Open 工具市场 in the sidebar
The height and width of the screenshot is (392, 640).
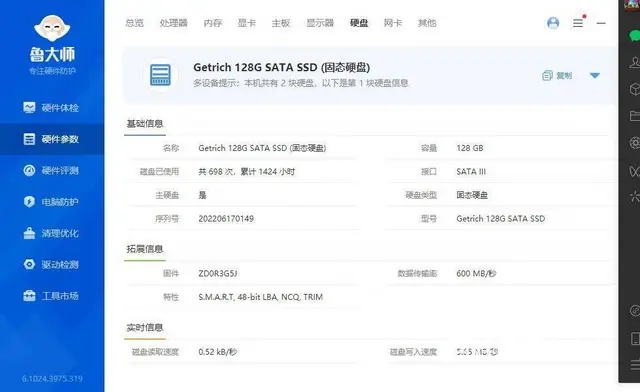(51, 296)
